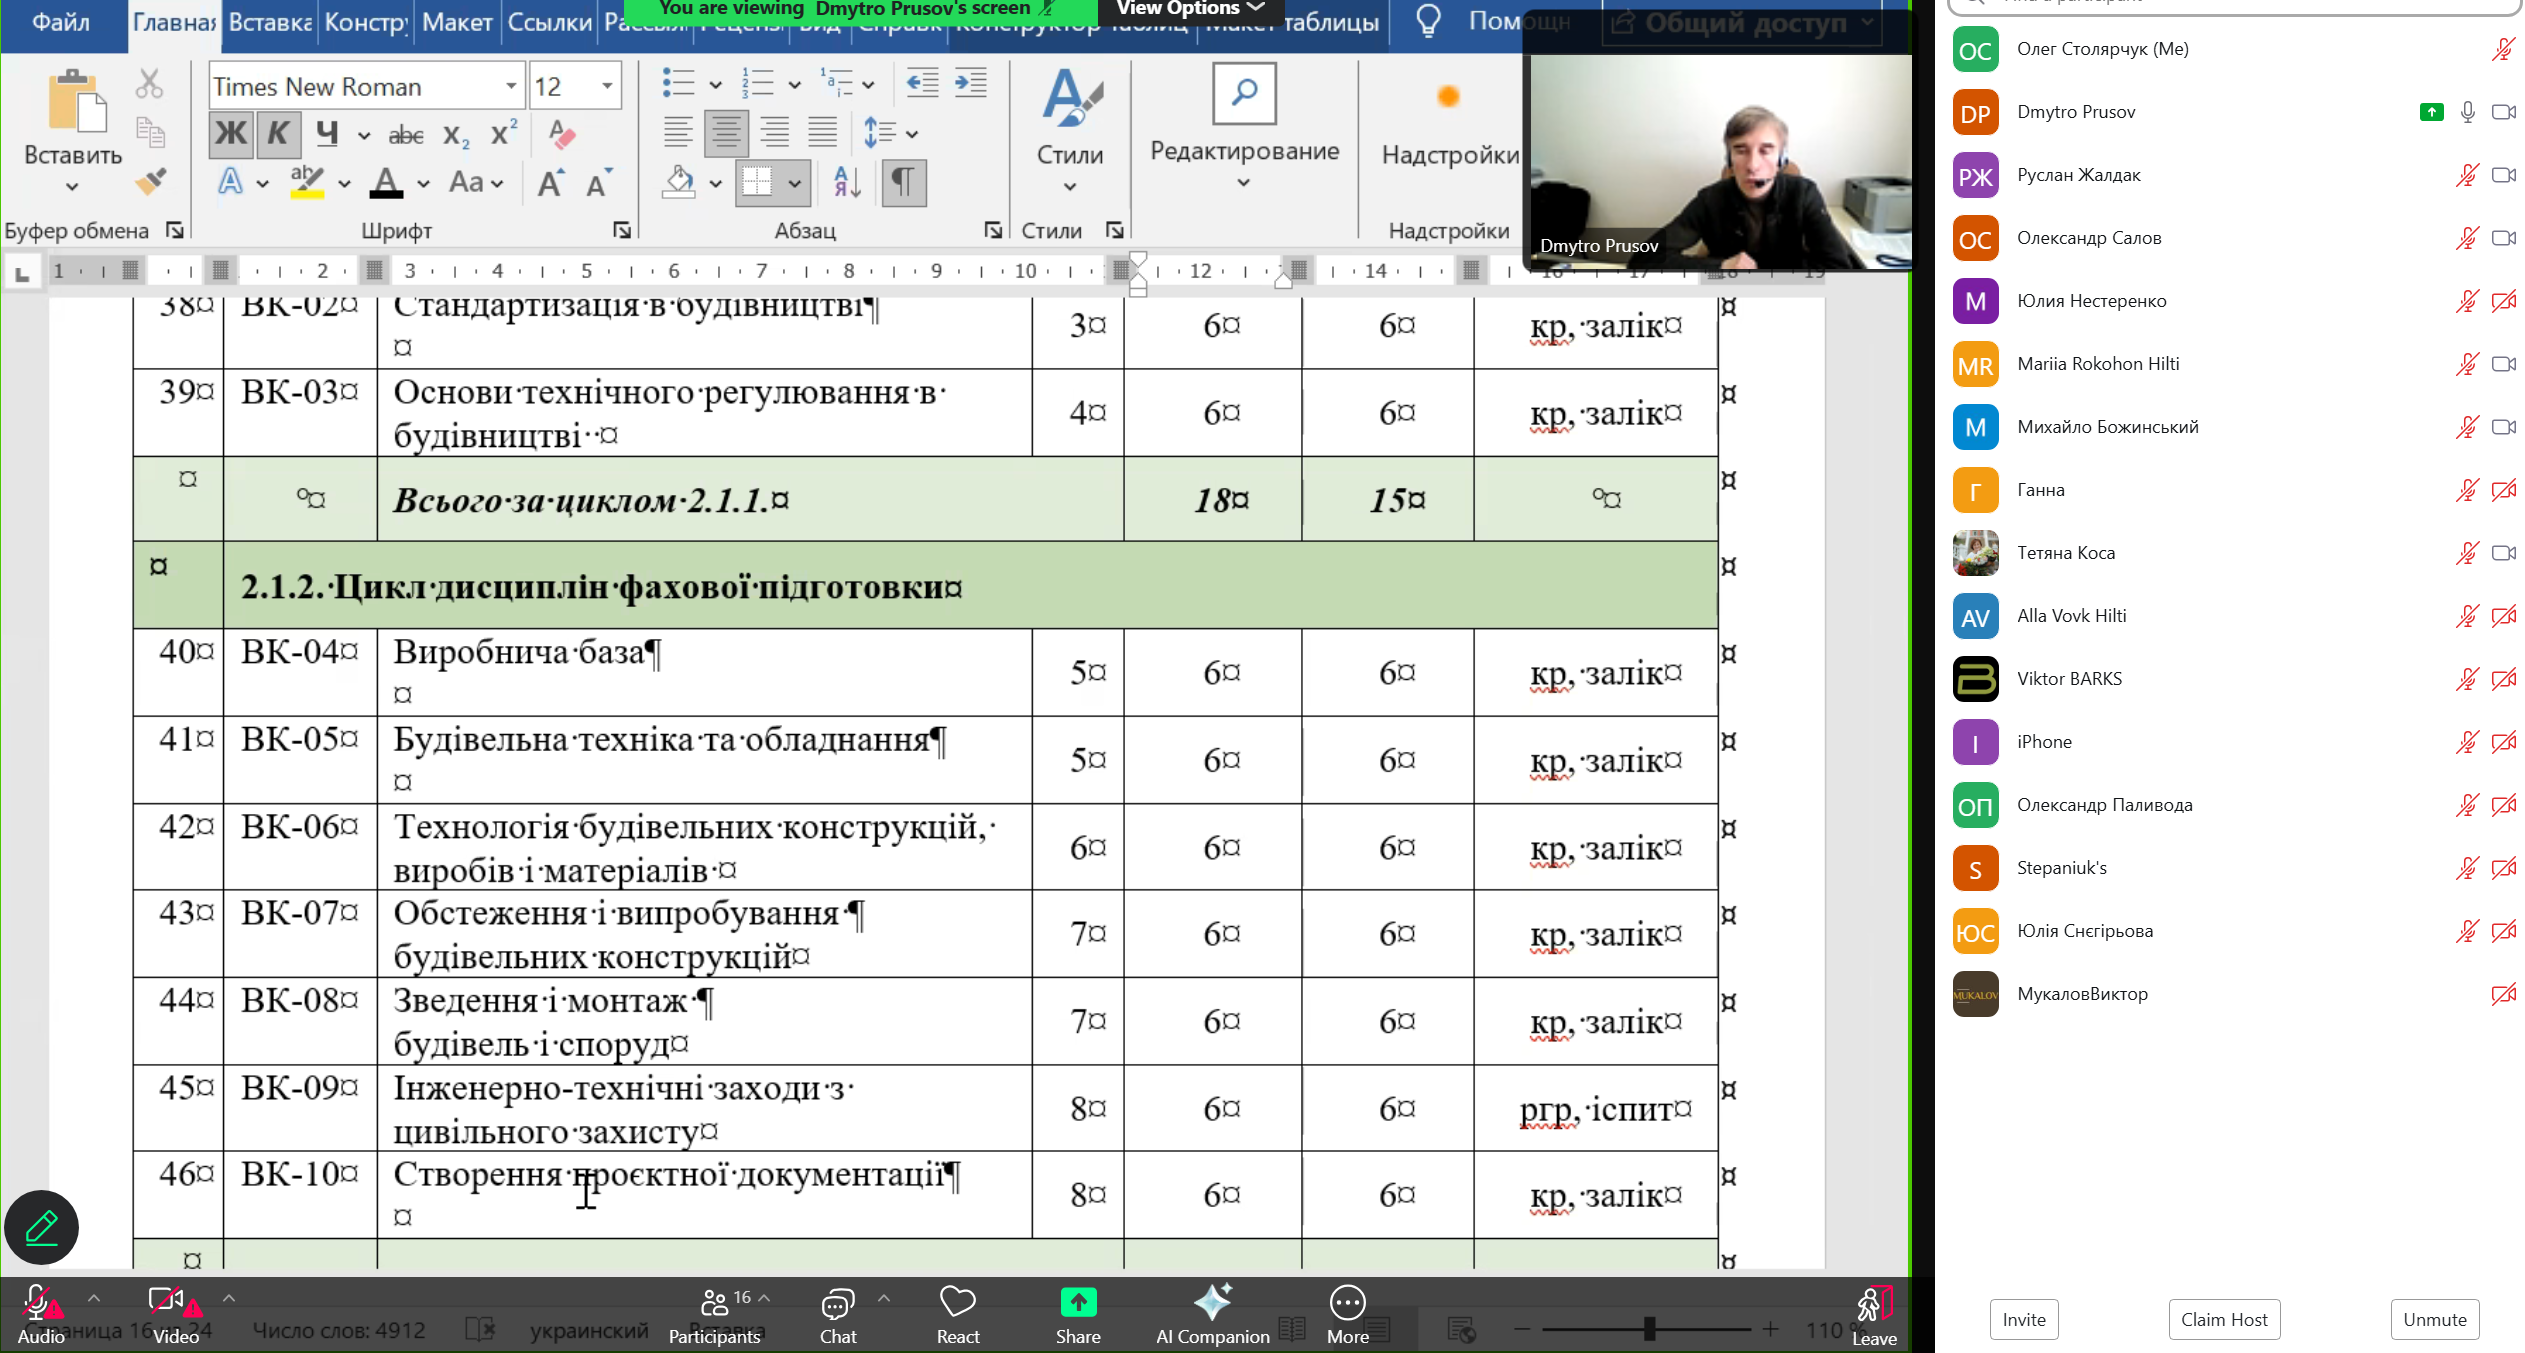Open the Font dialog launcher (Шрифт)

click(x=622, y=231)
